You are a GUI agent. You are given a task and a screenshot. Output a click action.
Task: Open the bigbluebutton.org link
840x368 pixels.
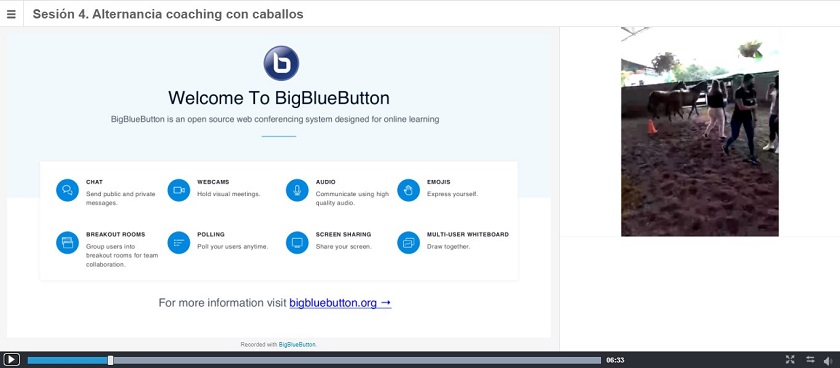pos(340,303)
